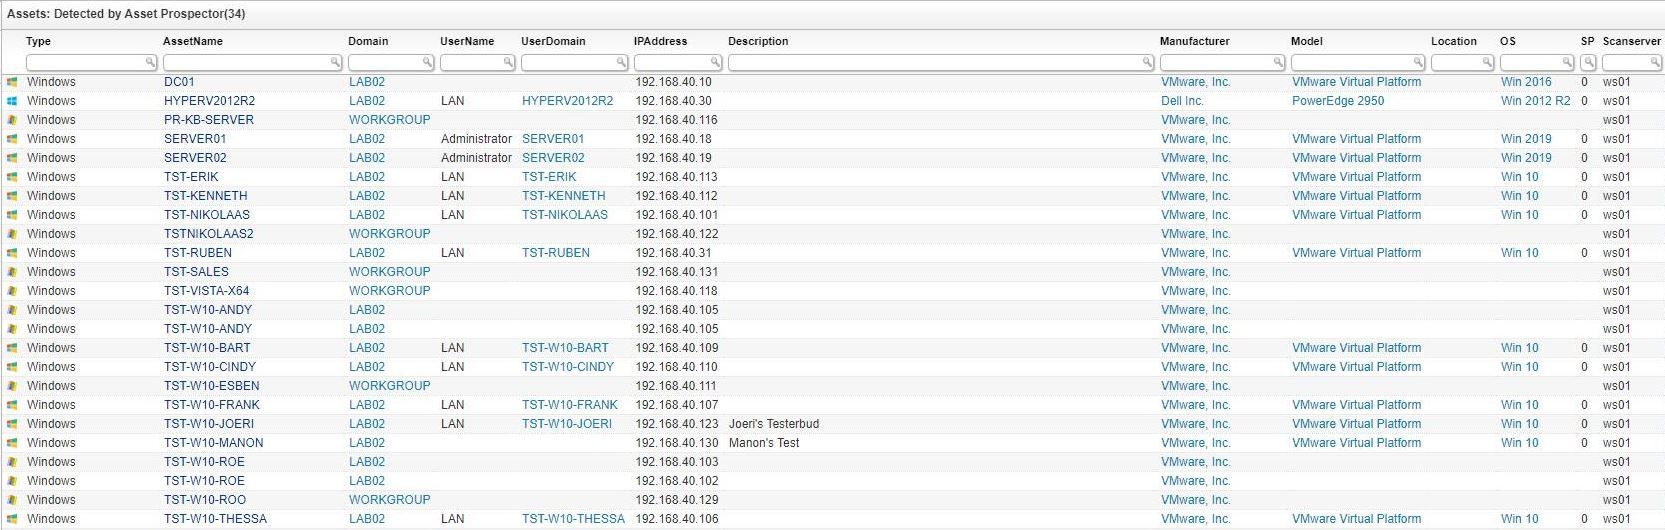This screenshot has height=530, width=1665.
Task: Click the Windows icon in the DC01 row
Action: (x=12, y=82)
